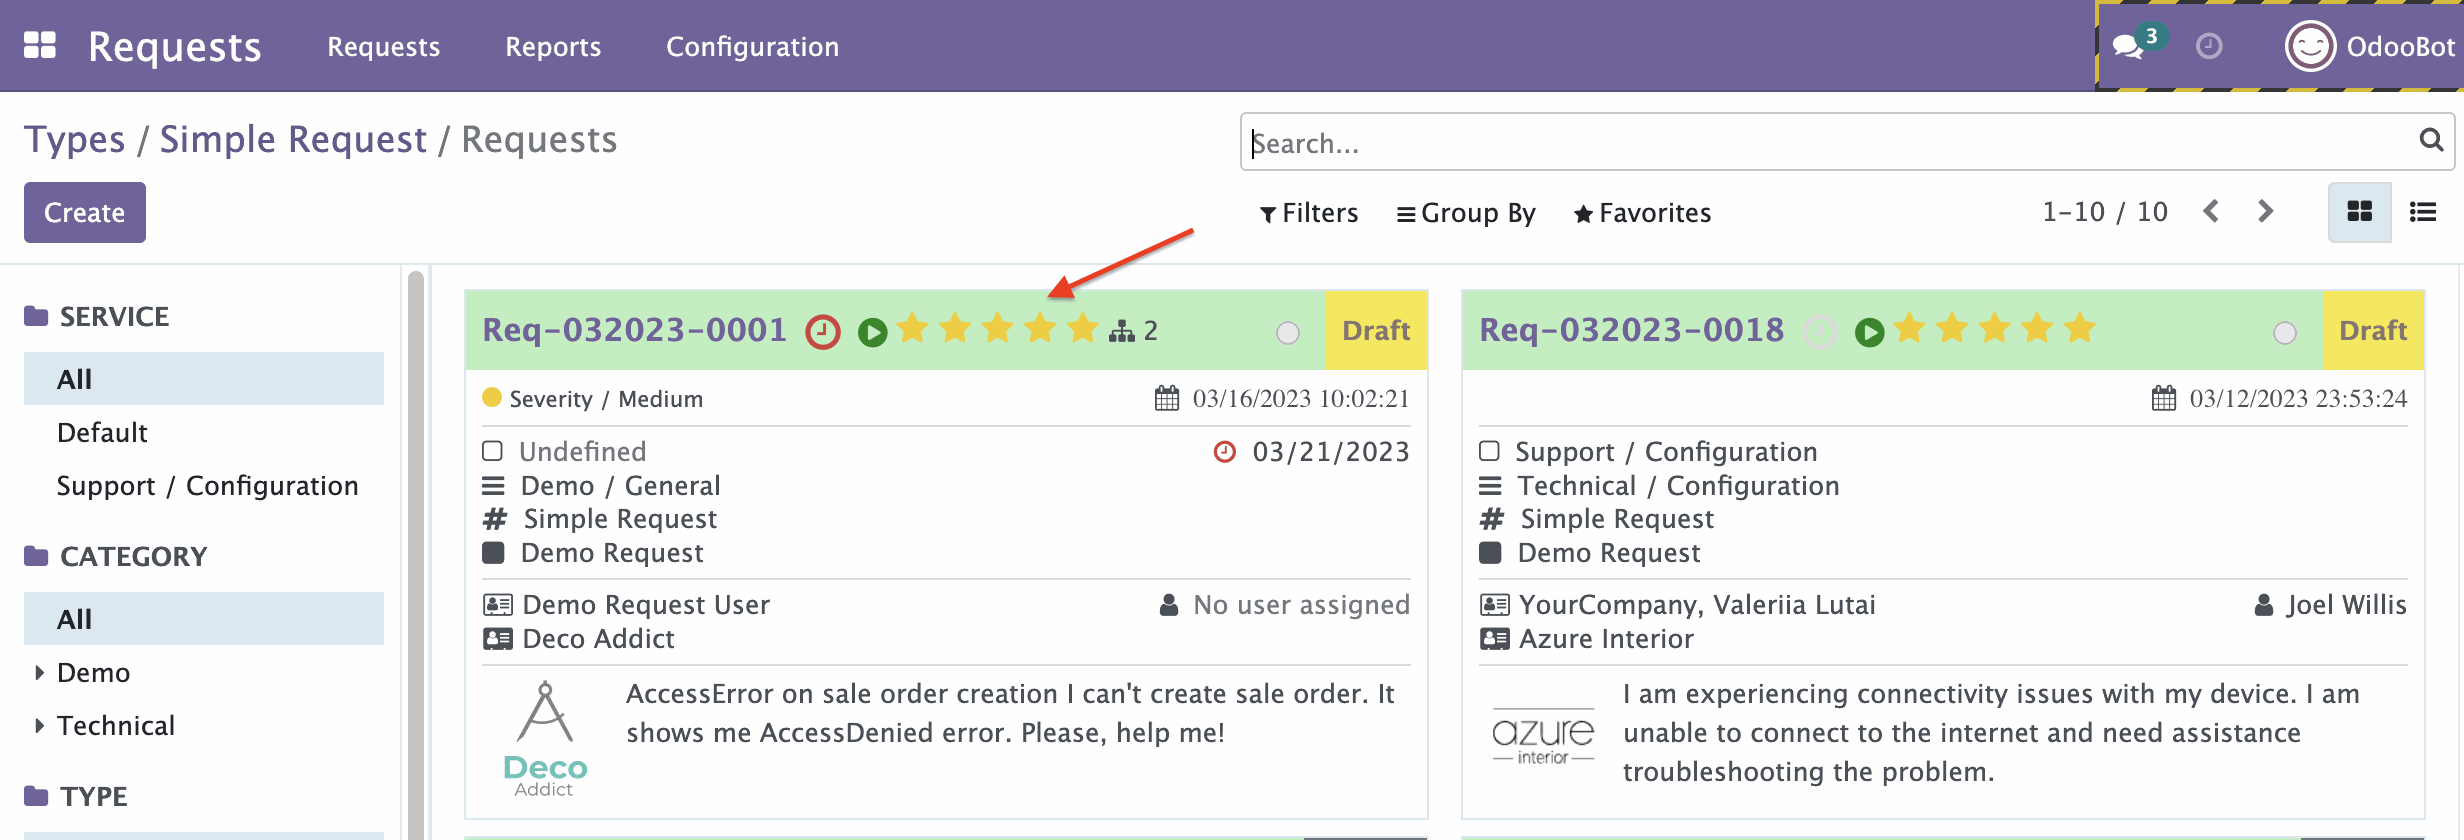Click contact card icon beside Demo Request User
The width and height of the screenshot is (2464, 840).
click(497, 605)
